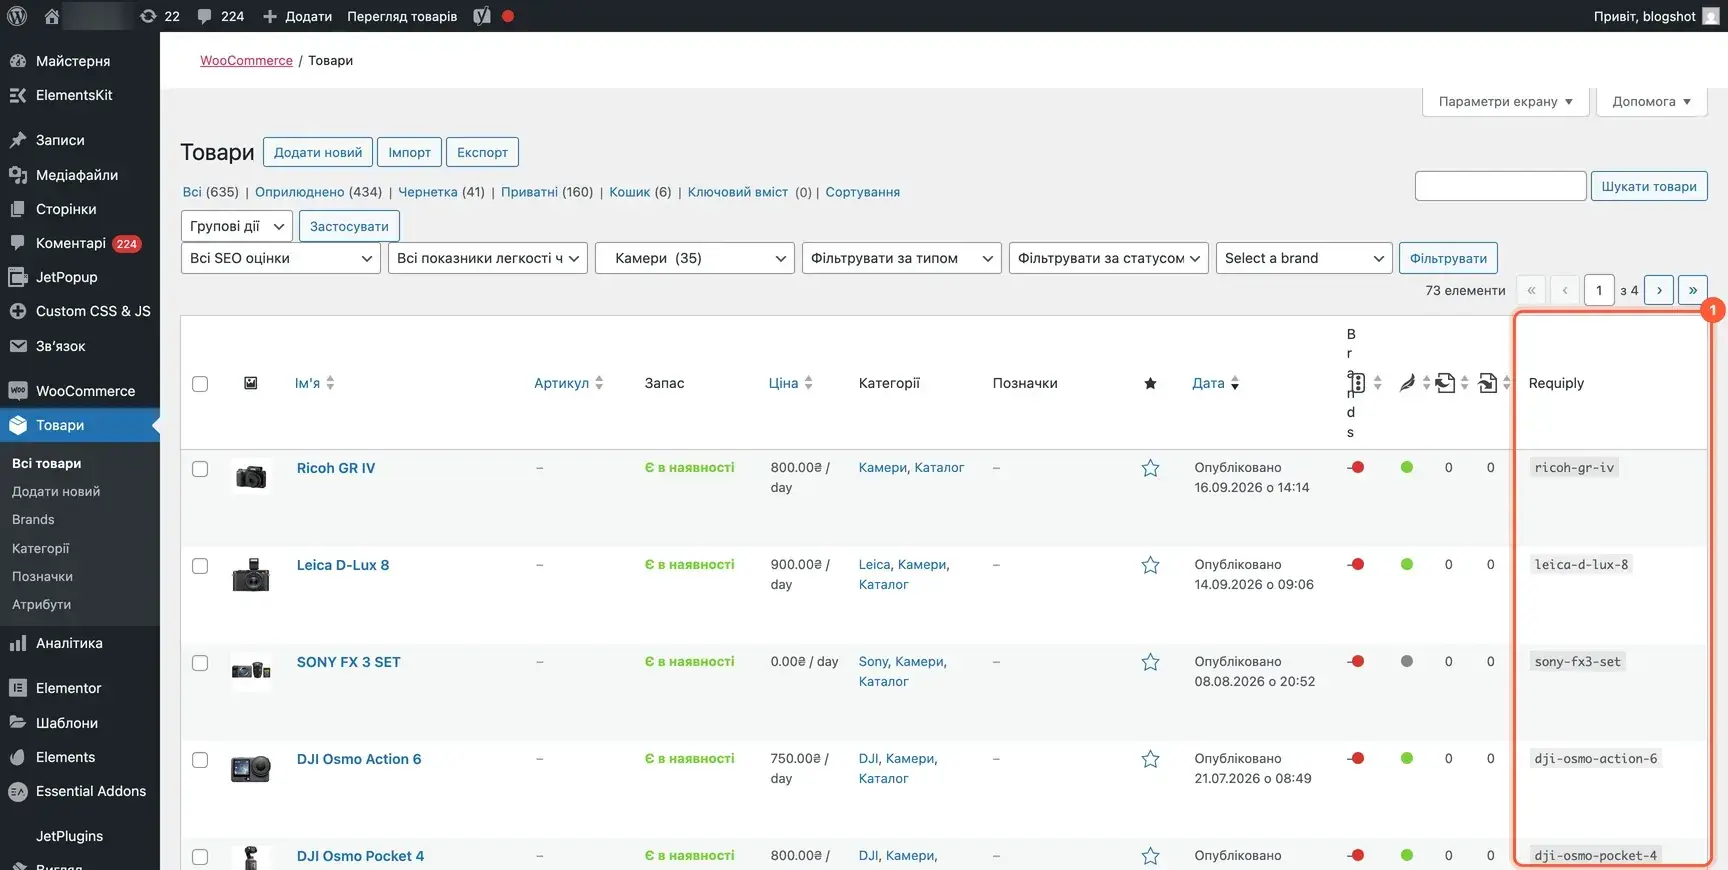
Task: Feature the Leica D-Lux 8 star icon
Action: (x=1150, y=565)
